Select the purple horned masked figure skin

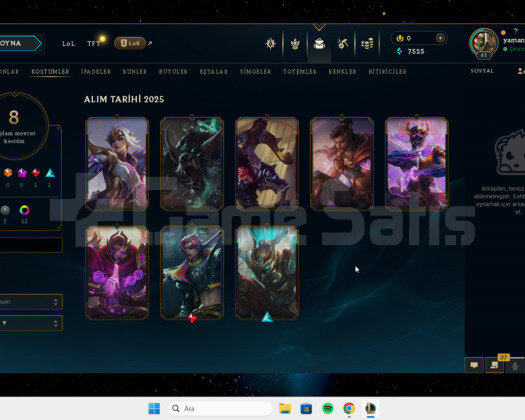pos(417,163)
